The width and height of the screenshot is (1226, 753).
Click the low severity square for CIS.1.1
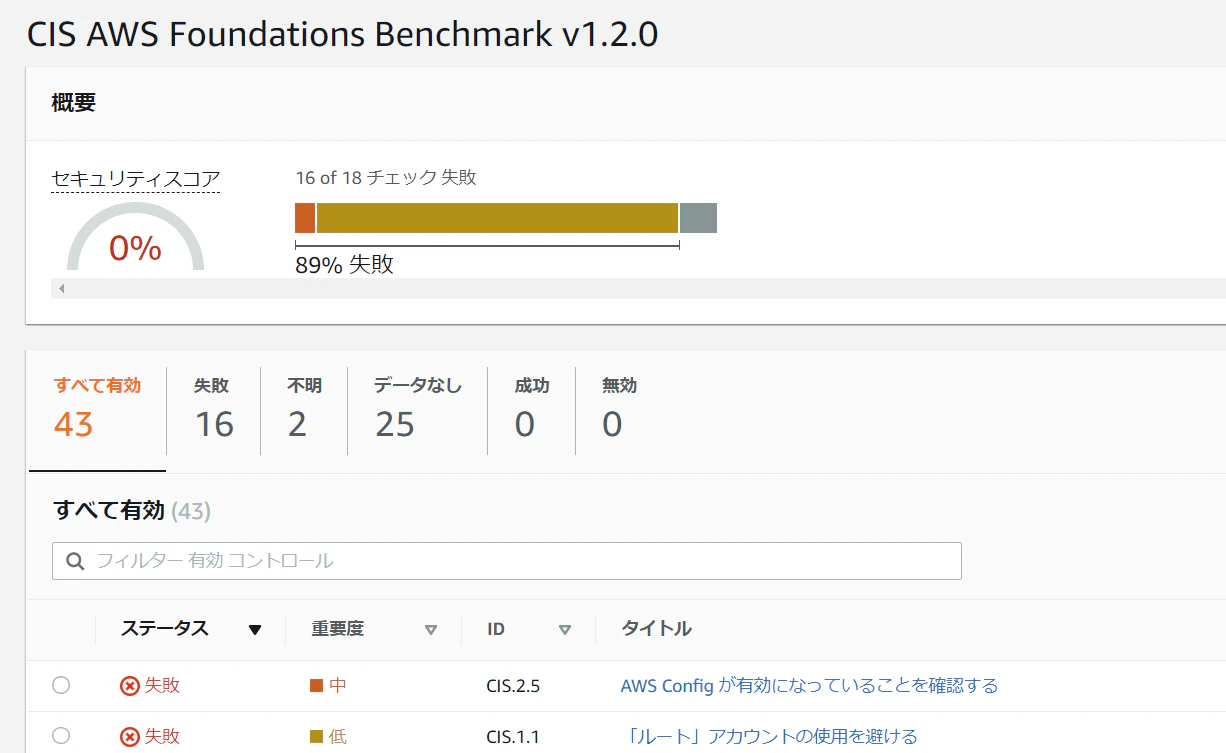click(x=316, y=737)
